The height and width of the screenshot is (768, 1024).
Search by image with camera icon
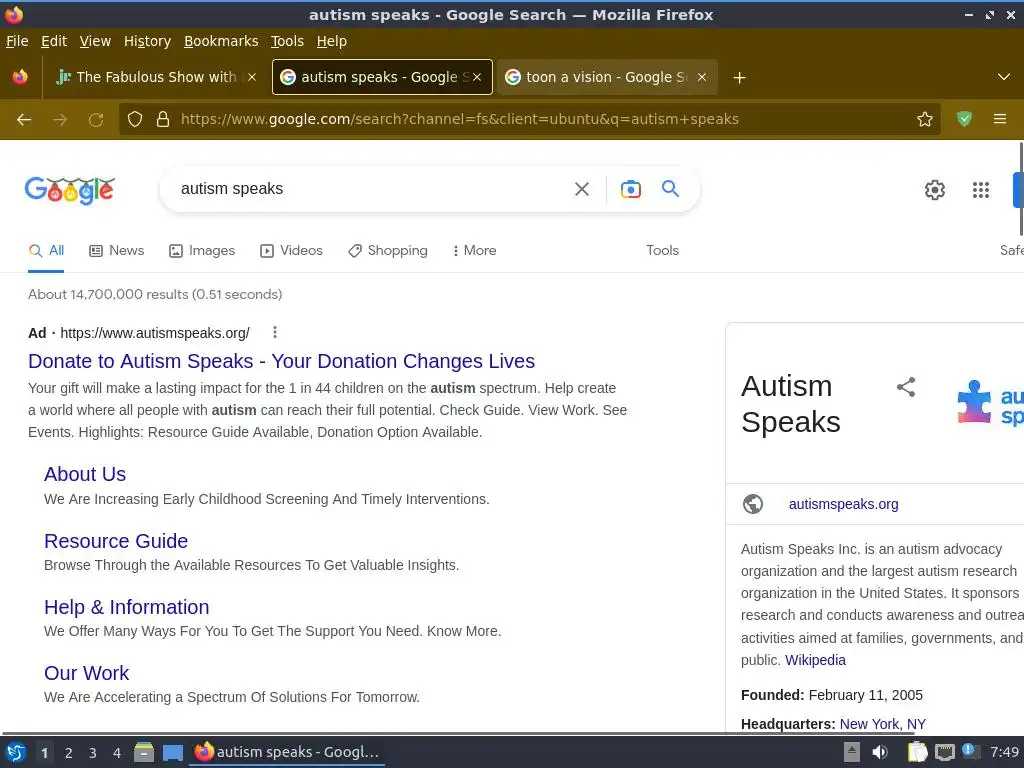coord(630,189)
